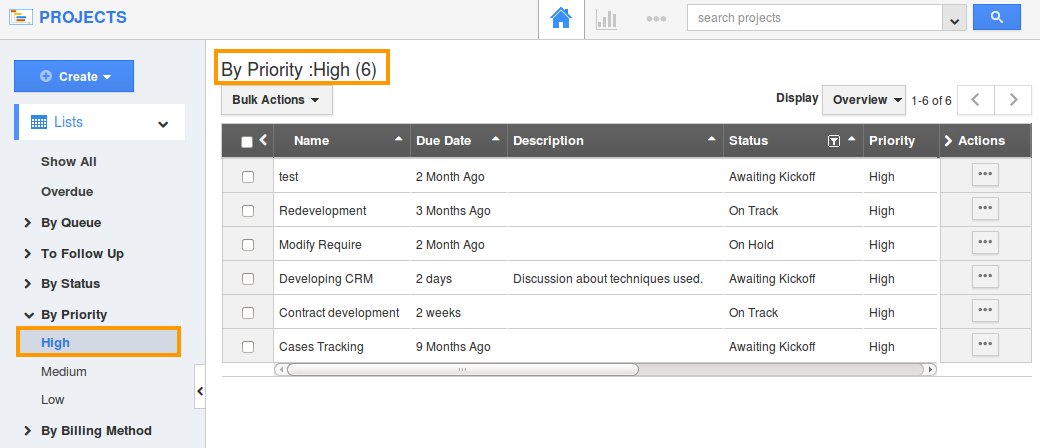Open the Create dropdown button

coord(74,76)
